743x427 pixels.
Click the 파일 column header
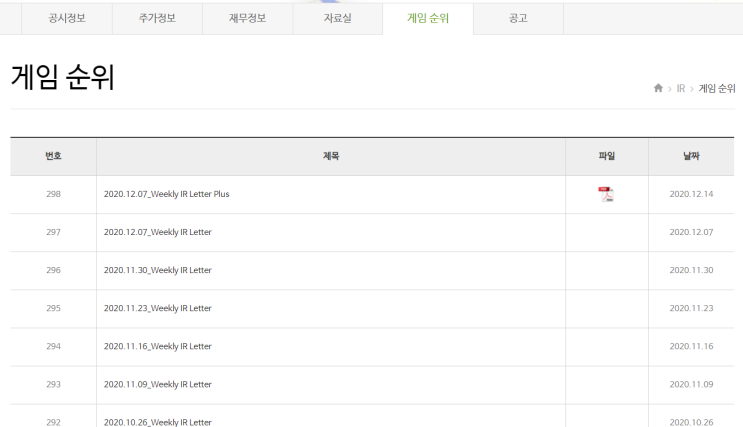pos(607,156)
